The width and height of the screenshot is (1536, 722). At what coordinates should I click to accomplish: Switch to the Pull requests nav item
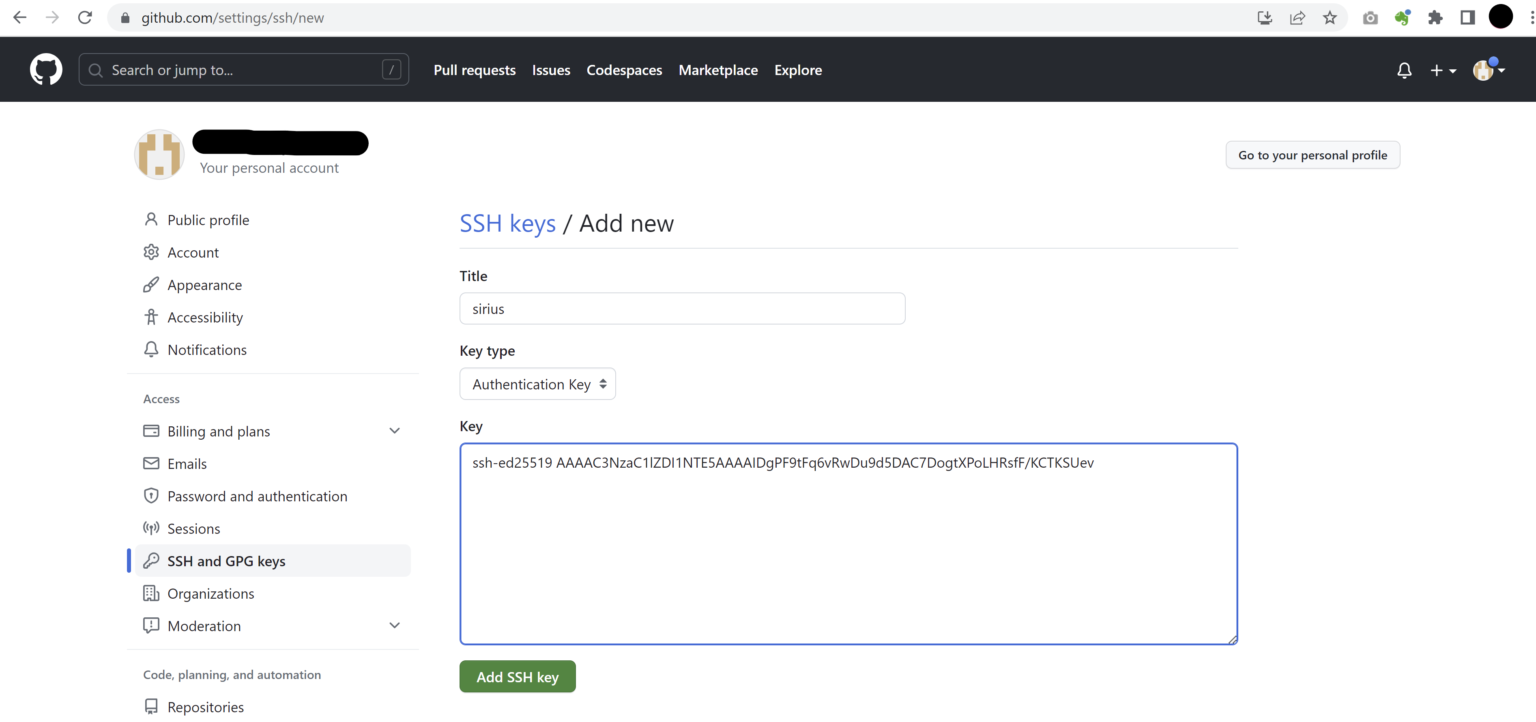point(474,70)
